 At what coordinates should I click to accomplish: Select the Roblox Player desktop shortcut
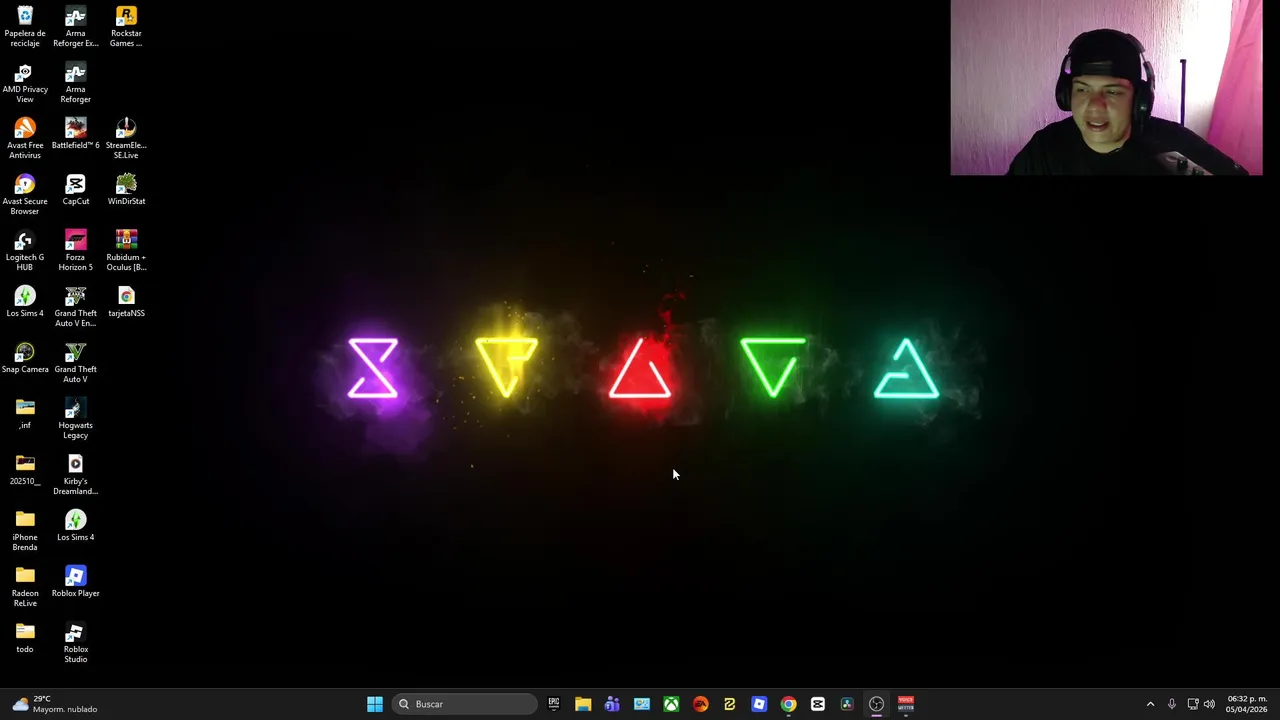(x=76, y=582)
